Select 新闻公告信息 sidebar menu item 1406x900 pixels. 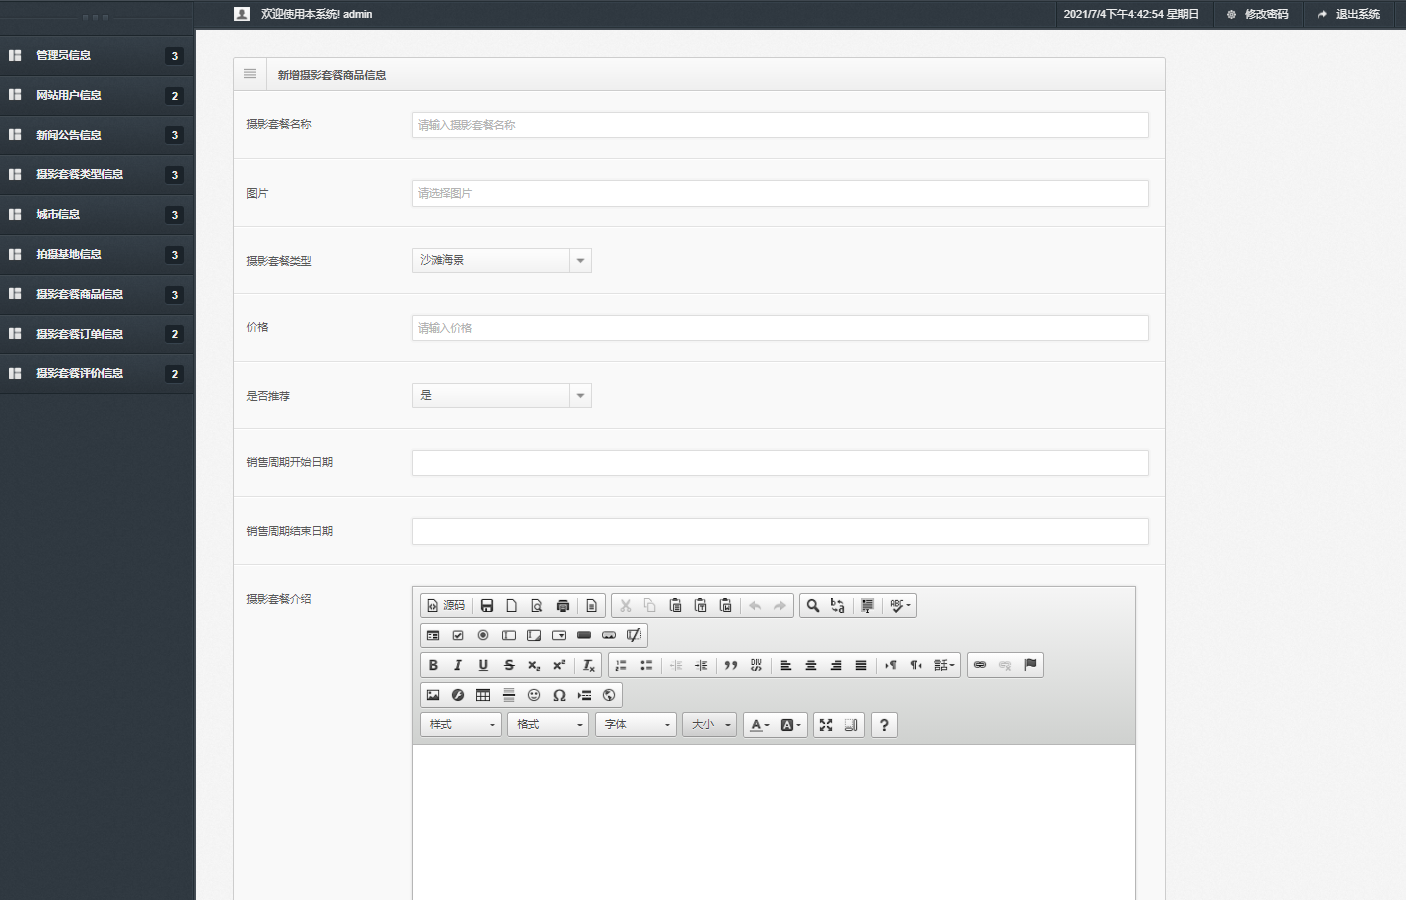pos(68,135)
